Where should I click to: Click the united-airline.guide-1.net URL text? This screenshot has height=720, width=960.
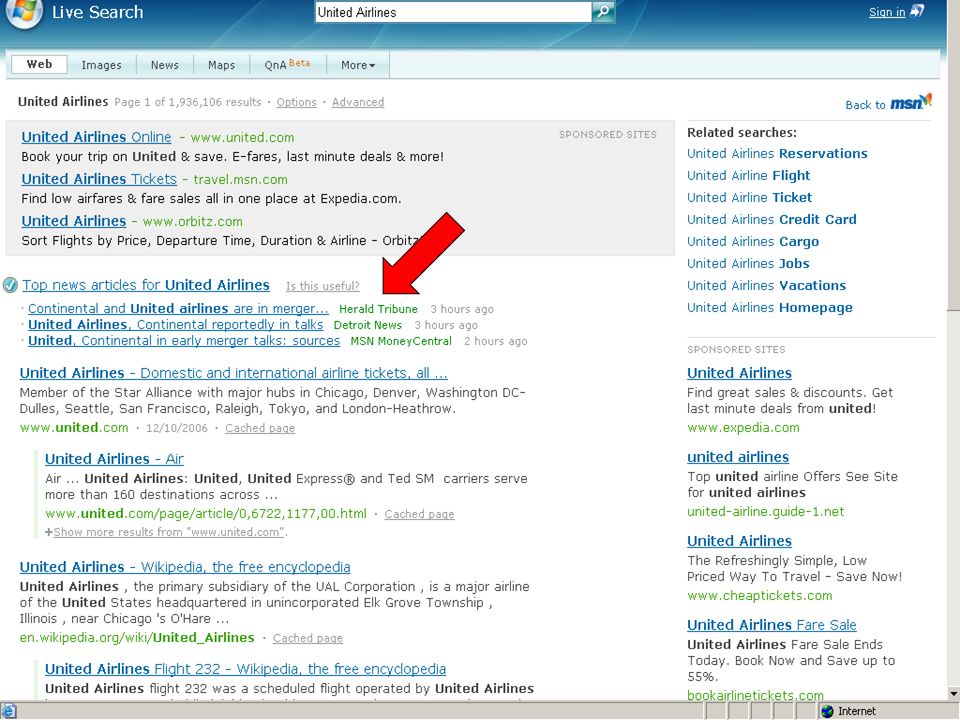[765, 511]
